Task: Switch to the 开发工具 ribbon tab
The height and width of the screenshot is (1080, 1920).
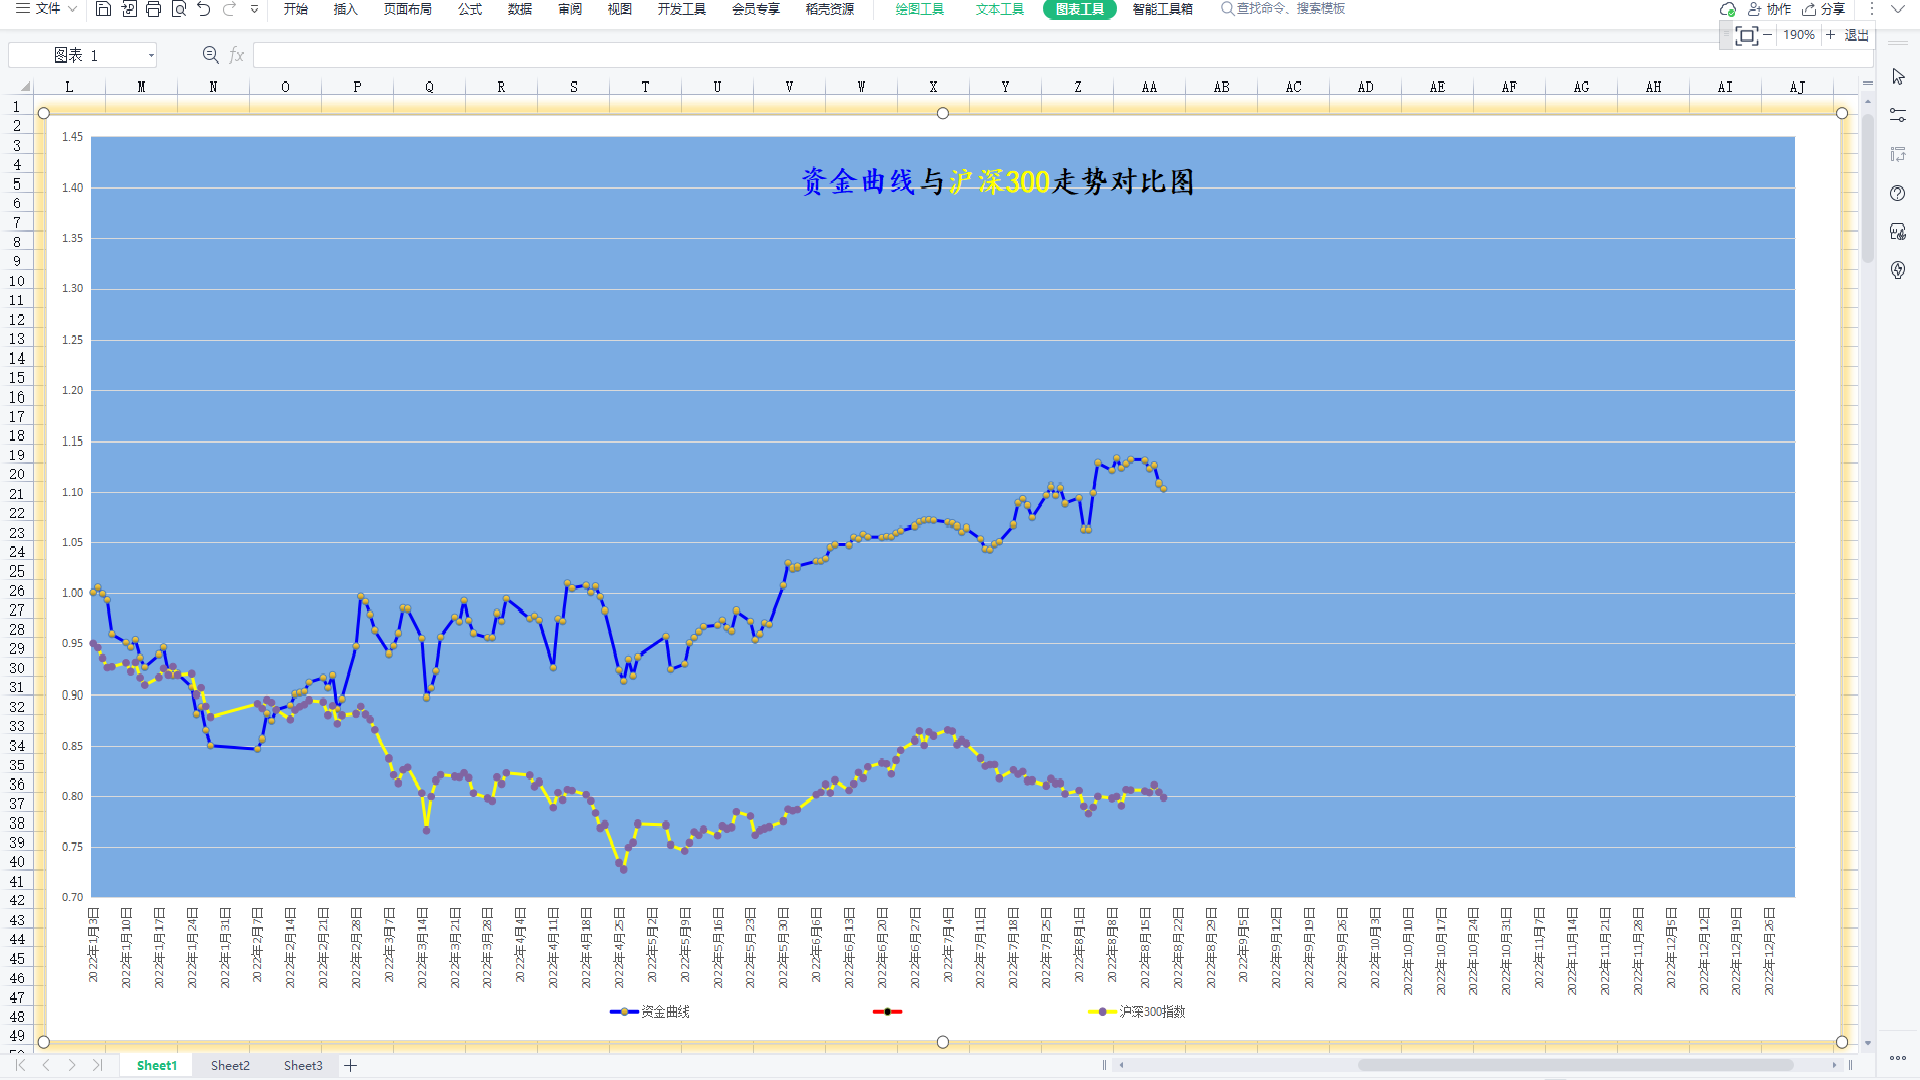Action: (x=682, y=9)
